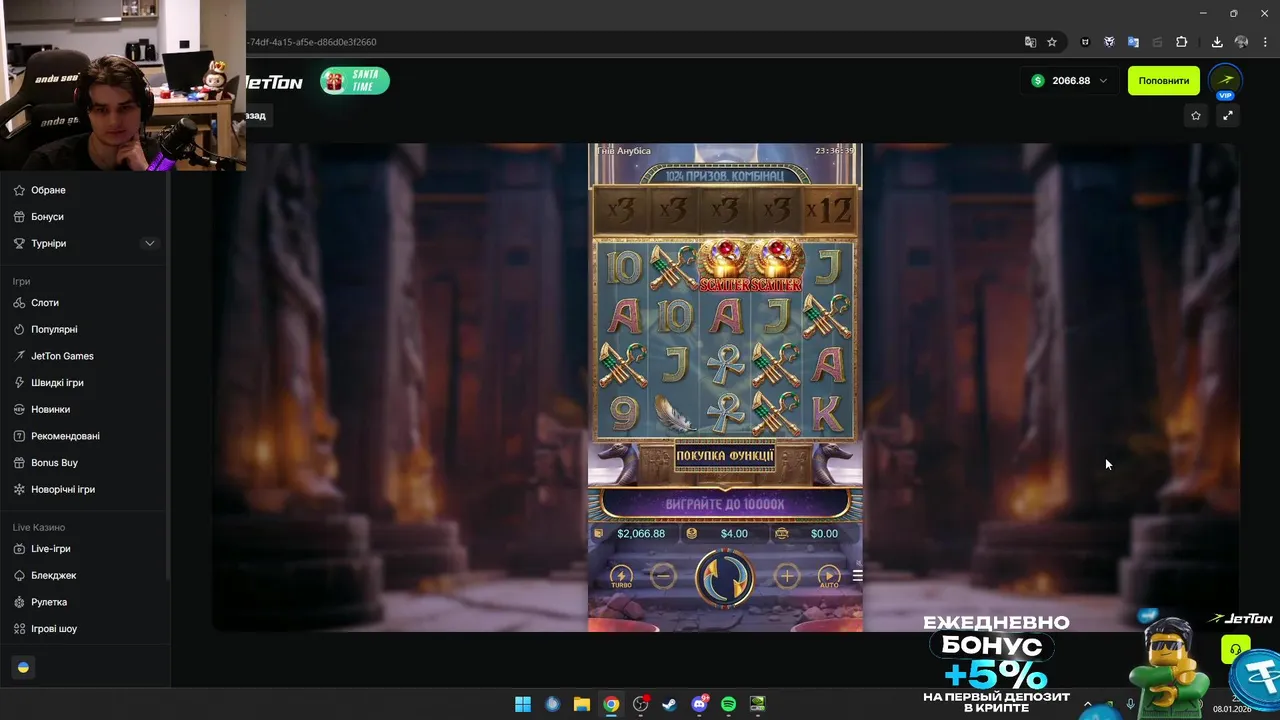Open Турніри in sidebar
This screenshot has height=720, width=1280.
tap(48, 244)
